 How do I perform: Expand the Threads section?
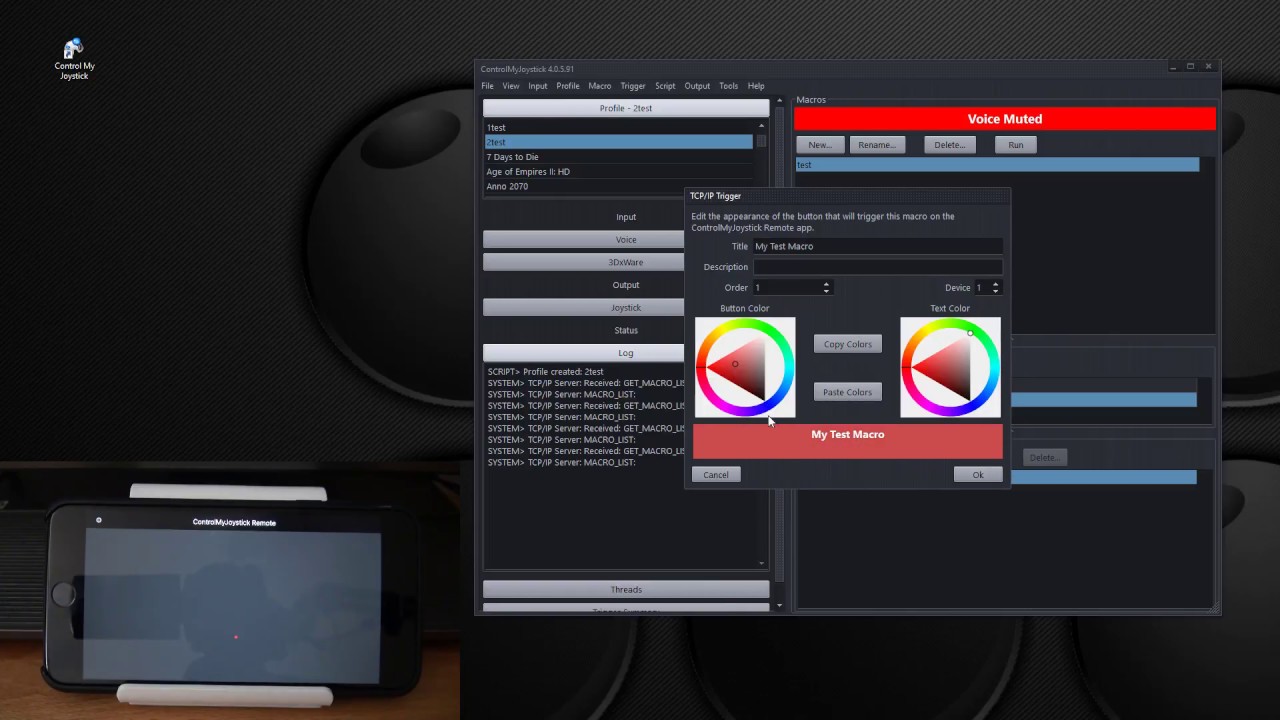[x=626, y=590]
